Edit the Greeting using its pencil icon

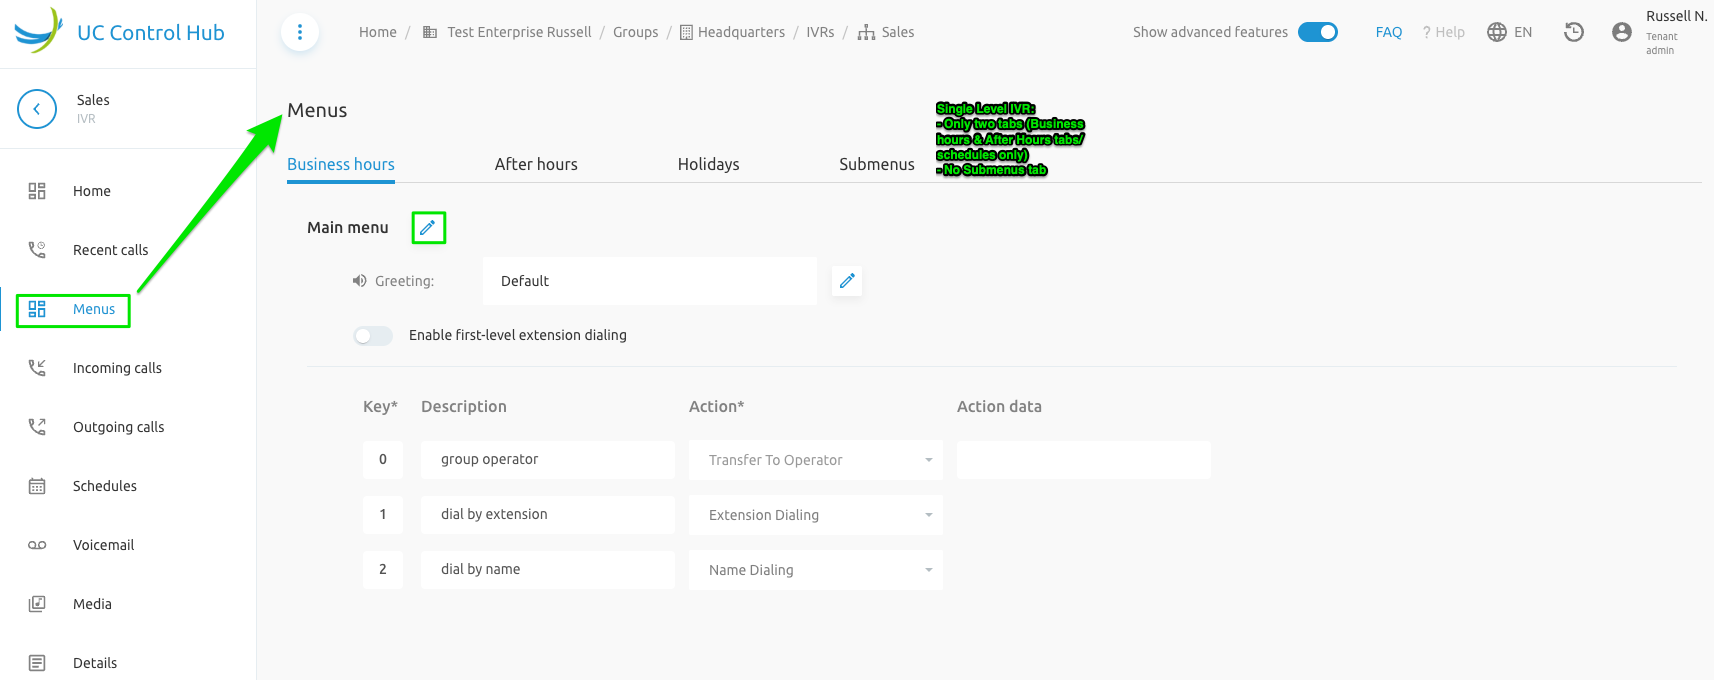[847, 281]
